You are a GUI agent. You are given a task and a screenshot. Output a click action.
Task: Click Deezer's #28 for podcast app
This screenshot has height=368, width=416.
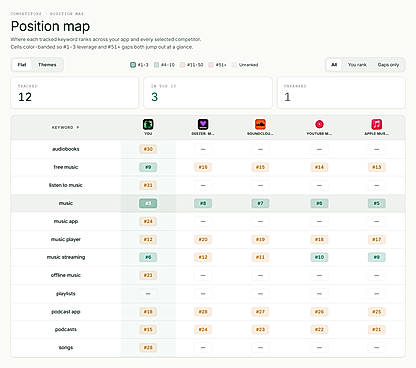pyautogui.click(x=203, y=312)
